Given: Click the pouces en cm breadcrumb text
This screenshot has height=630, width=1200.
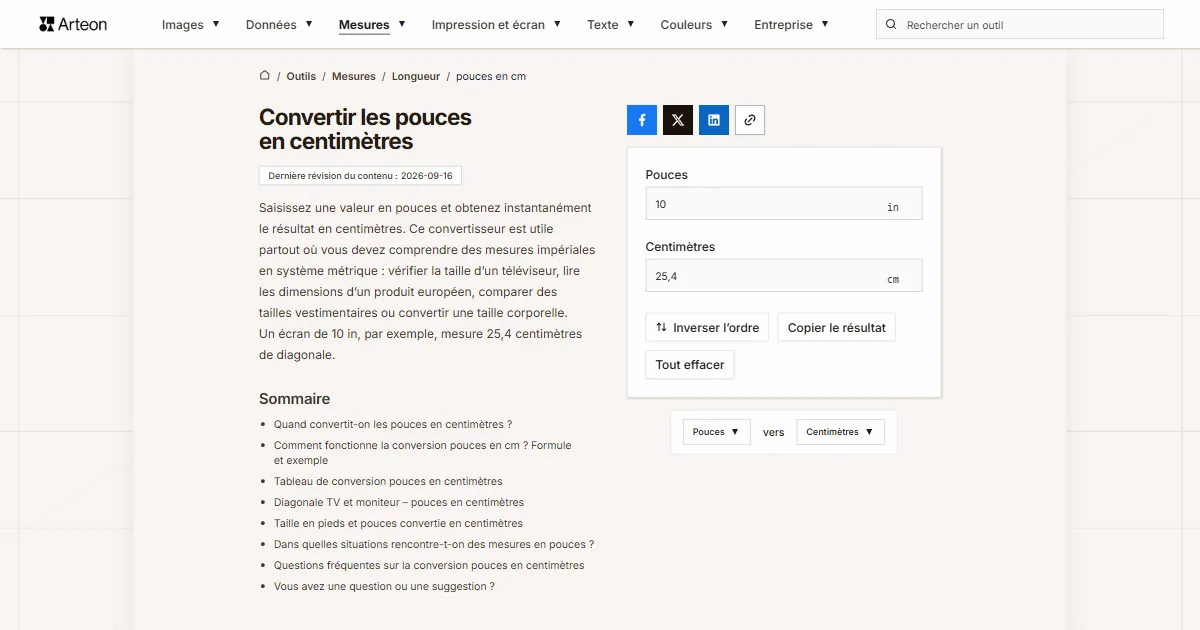Looking at the screenshot, I should tap(491, 76).
